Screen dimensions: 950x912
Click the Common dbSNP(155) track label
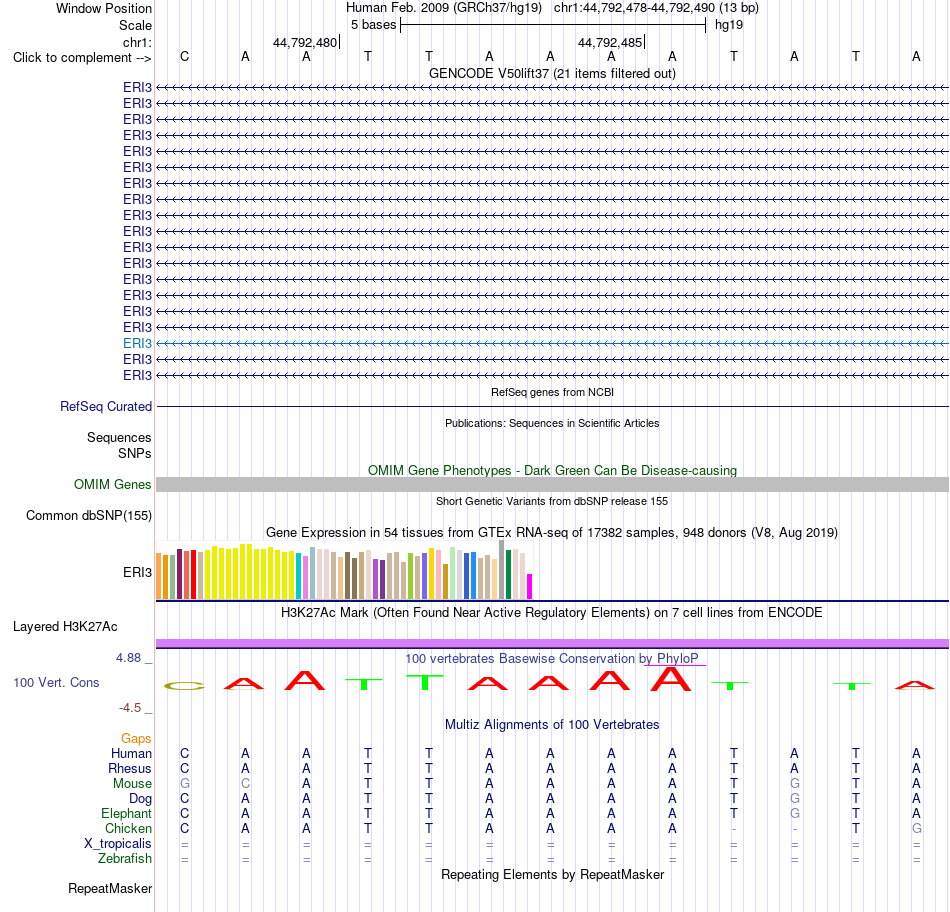88,516
